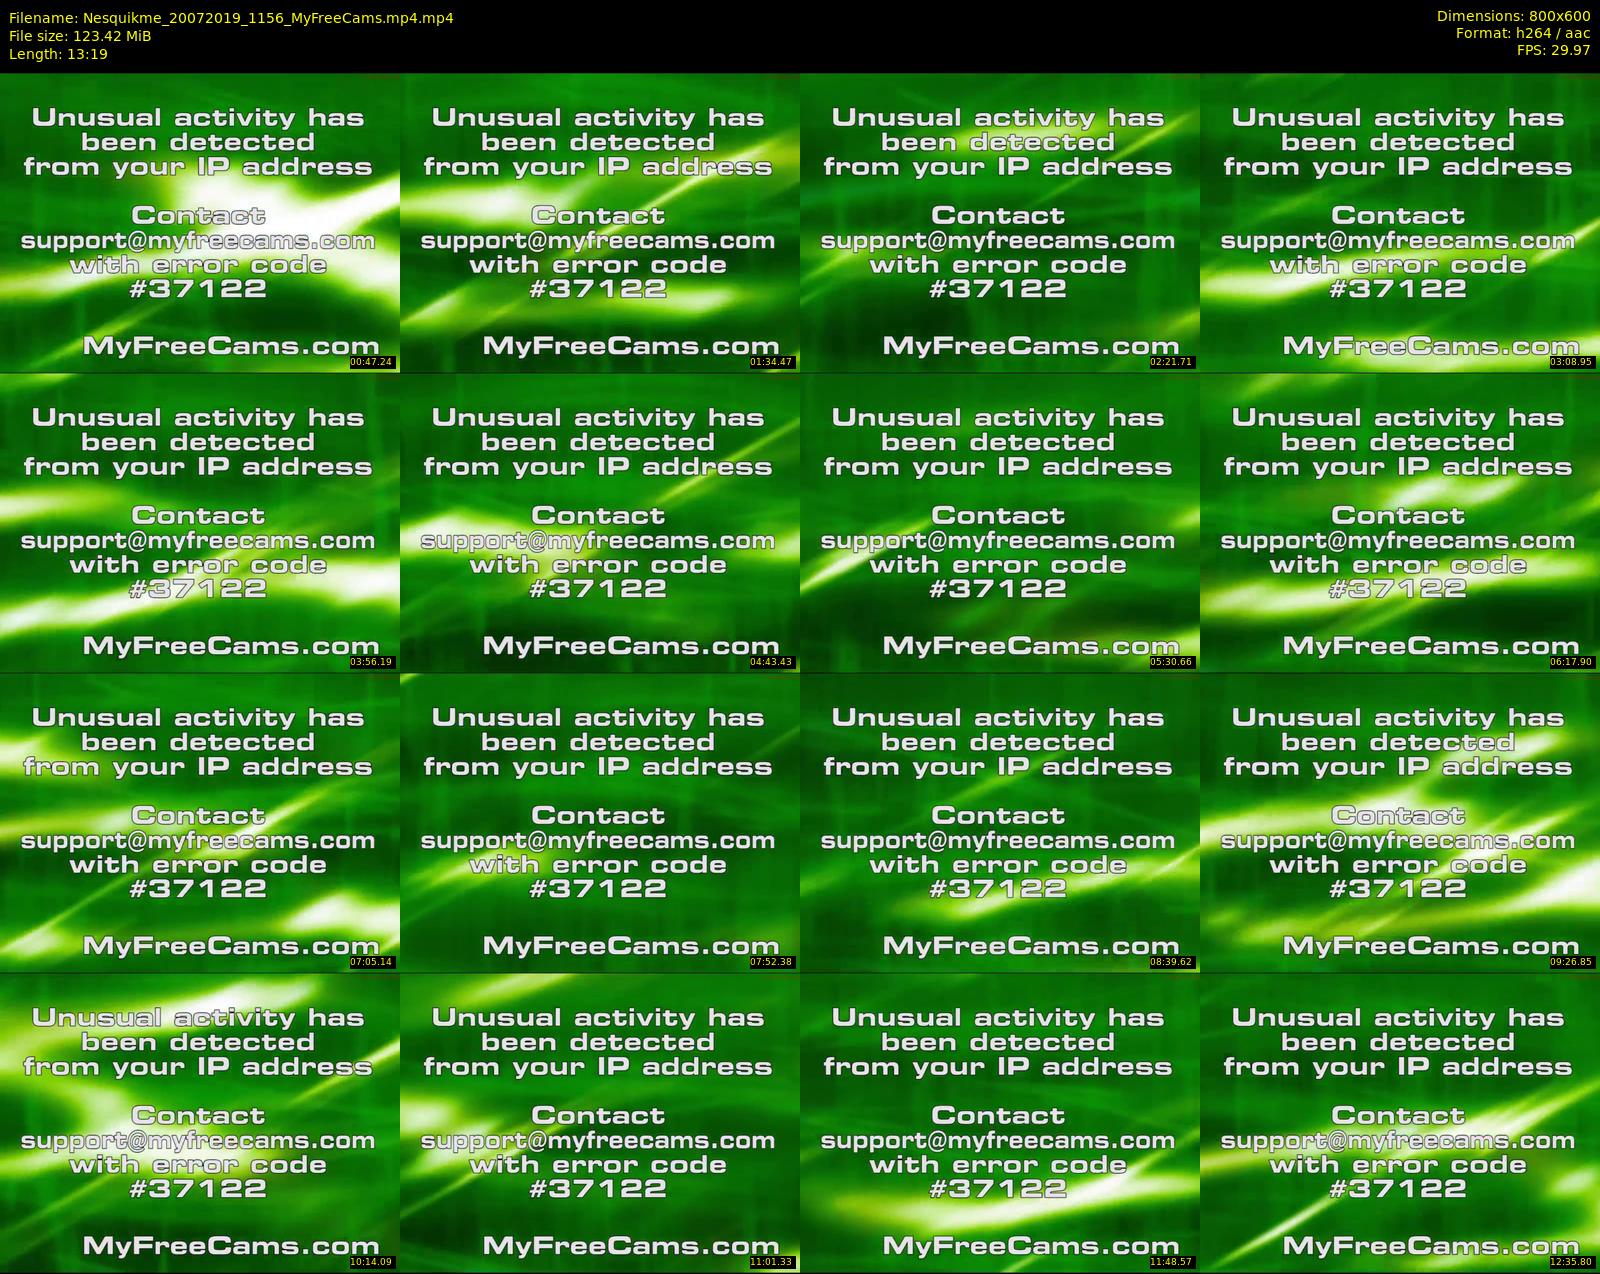Select the thumbnail timestamped 06:17.90
This screenshot has height=1274, width=1600.
click(1399, 522)
